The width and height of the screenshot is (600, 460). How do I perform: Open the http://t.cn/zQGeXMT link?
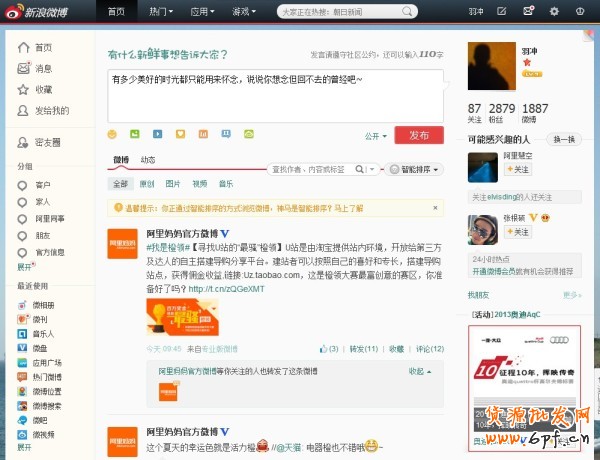(227, 289)
